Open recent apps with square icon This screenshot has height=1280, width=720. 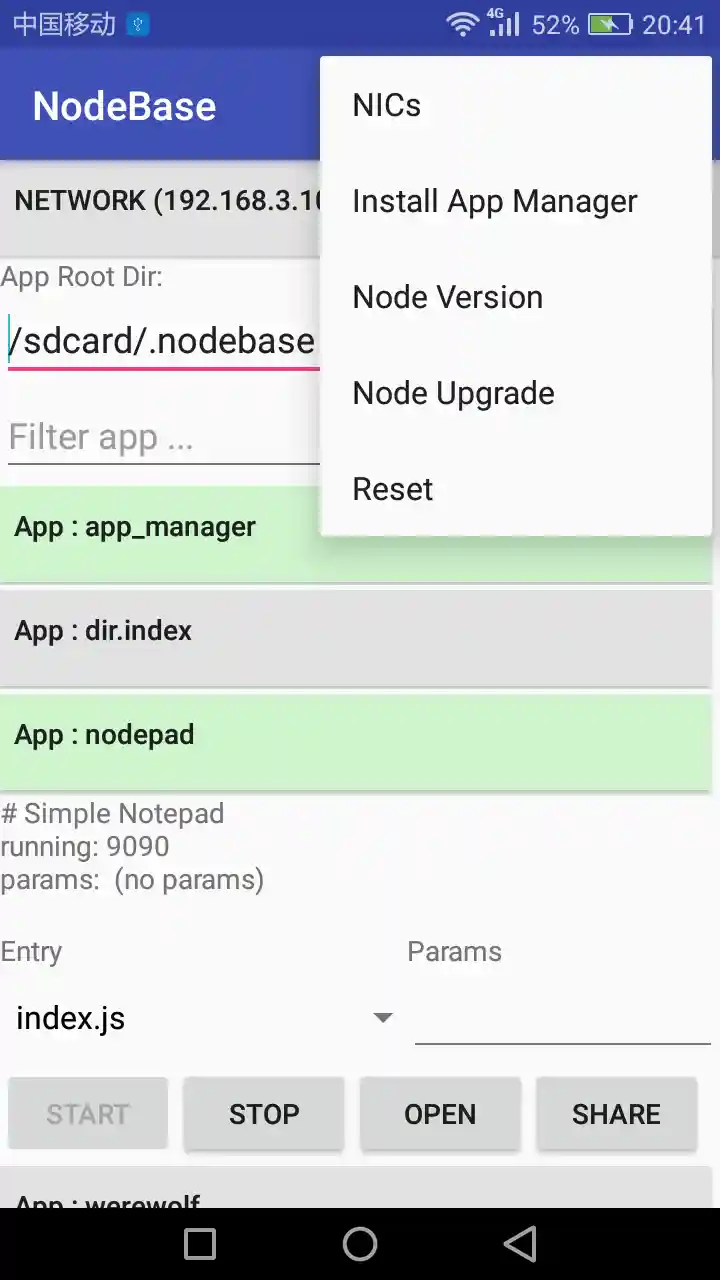click(200, 1244)
